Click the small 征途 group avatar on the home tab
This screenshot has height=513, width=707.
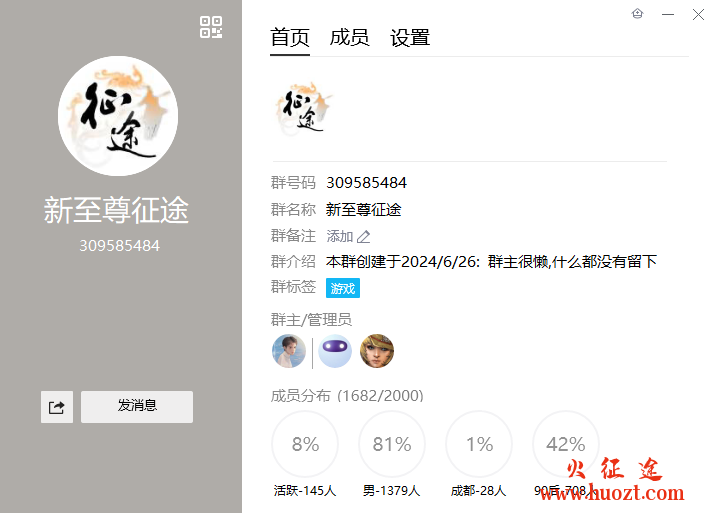303,108
